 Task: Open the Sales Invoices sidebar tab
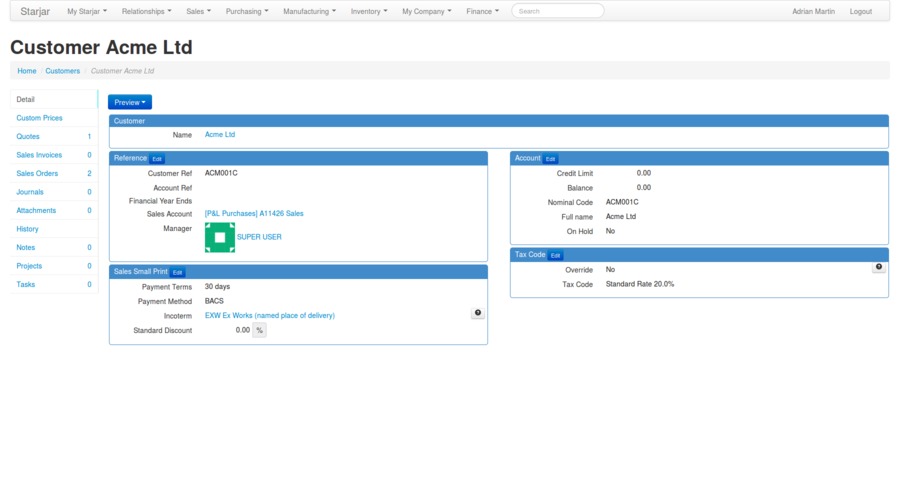39,155
